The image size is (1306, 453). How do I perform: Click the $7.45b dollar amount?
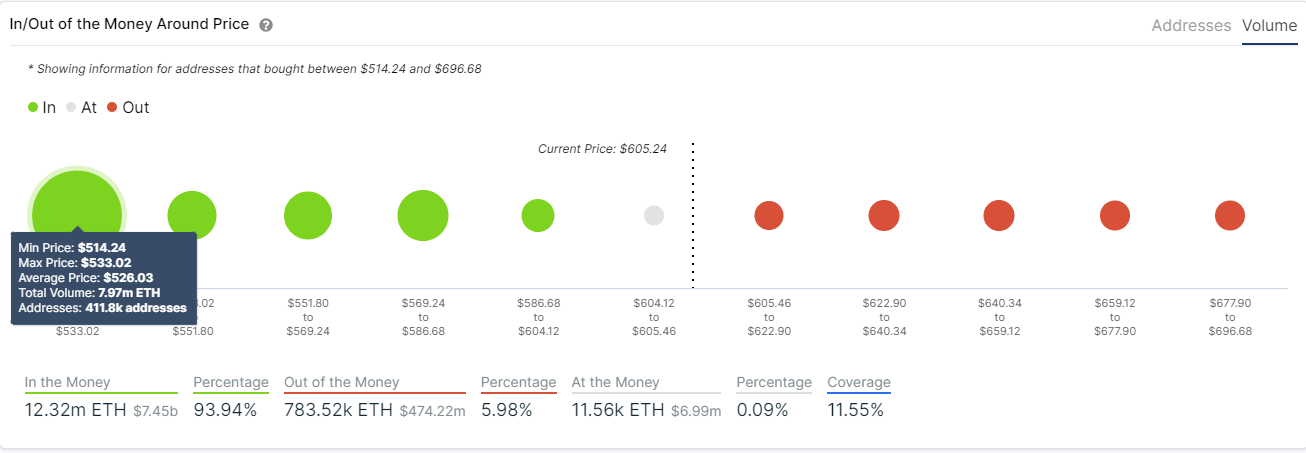(x=155, y=411)
